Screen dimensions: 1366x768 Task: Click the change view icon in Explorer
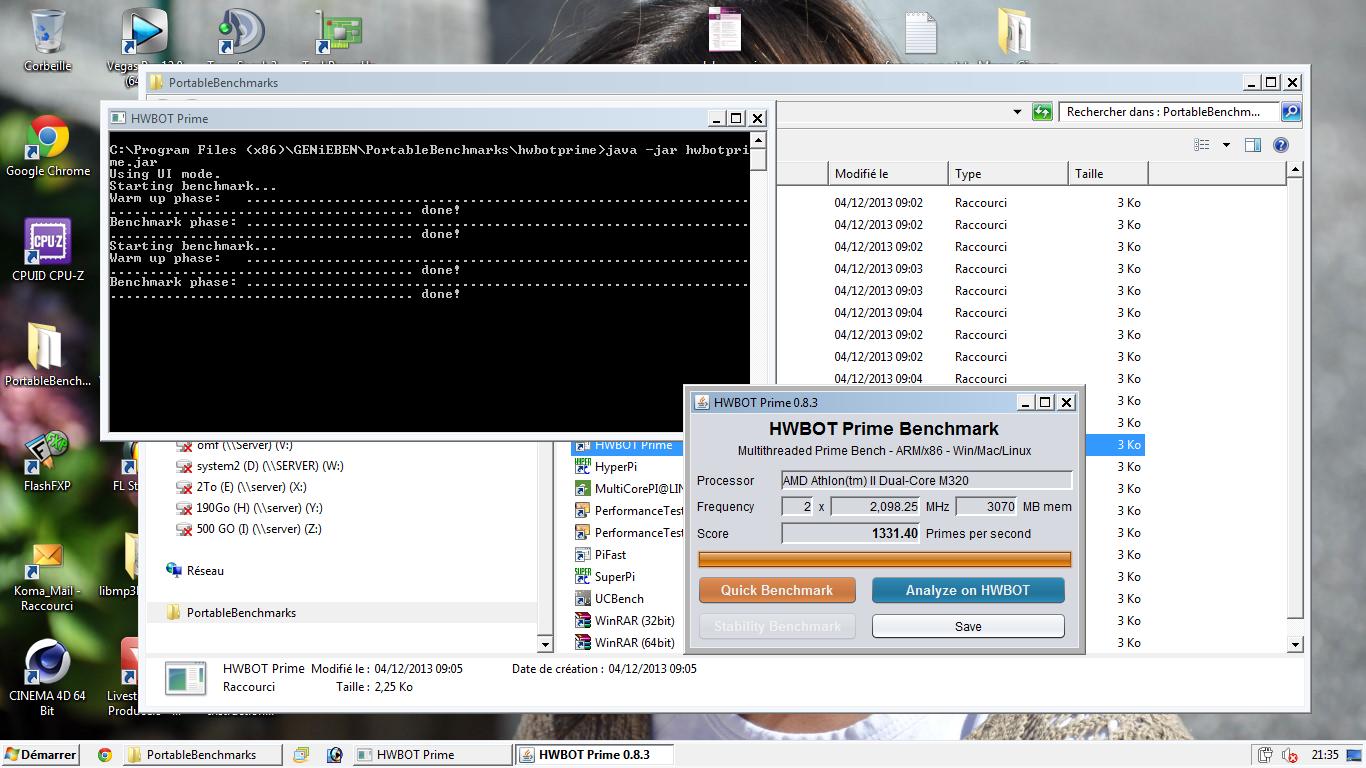point(1202,145)
